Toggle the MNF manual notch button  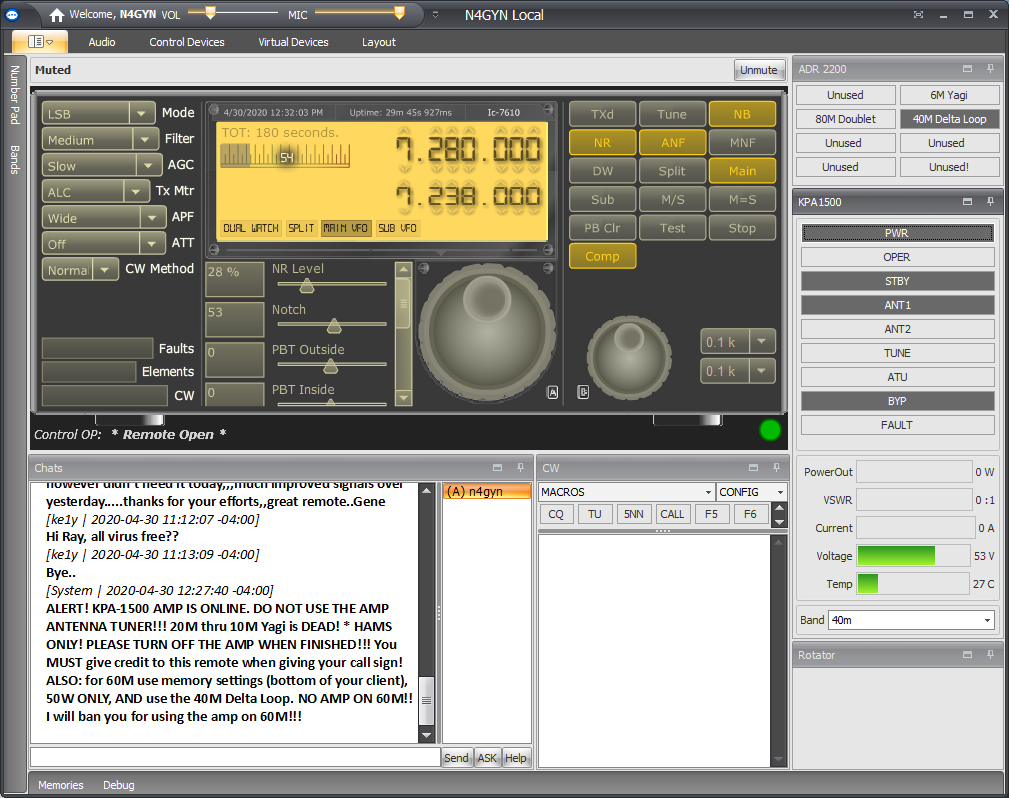pyautogui.click(x=742, y=142)
